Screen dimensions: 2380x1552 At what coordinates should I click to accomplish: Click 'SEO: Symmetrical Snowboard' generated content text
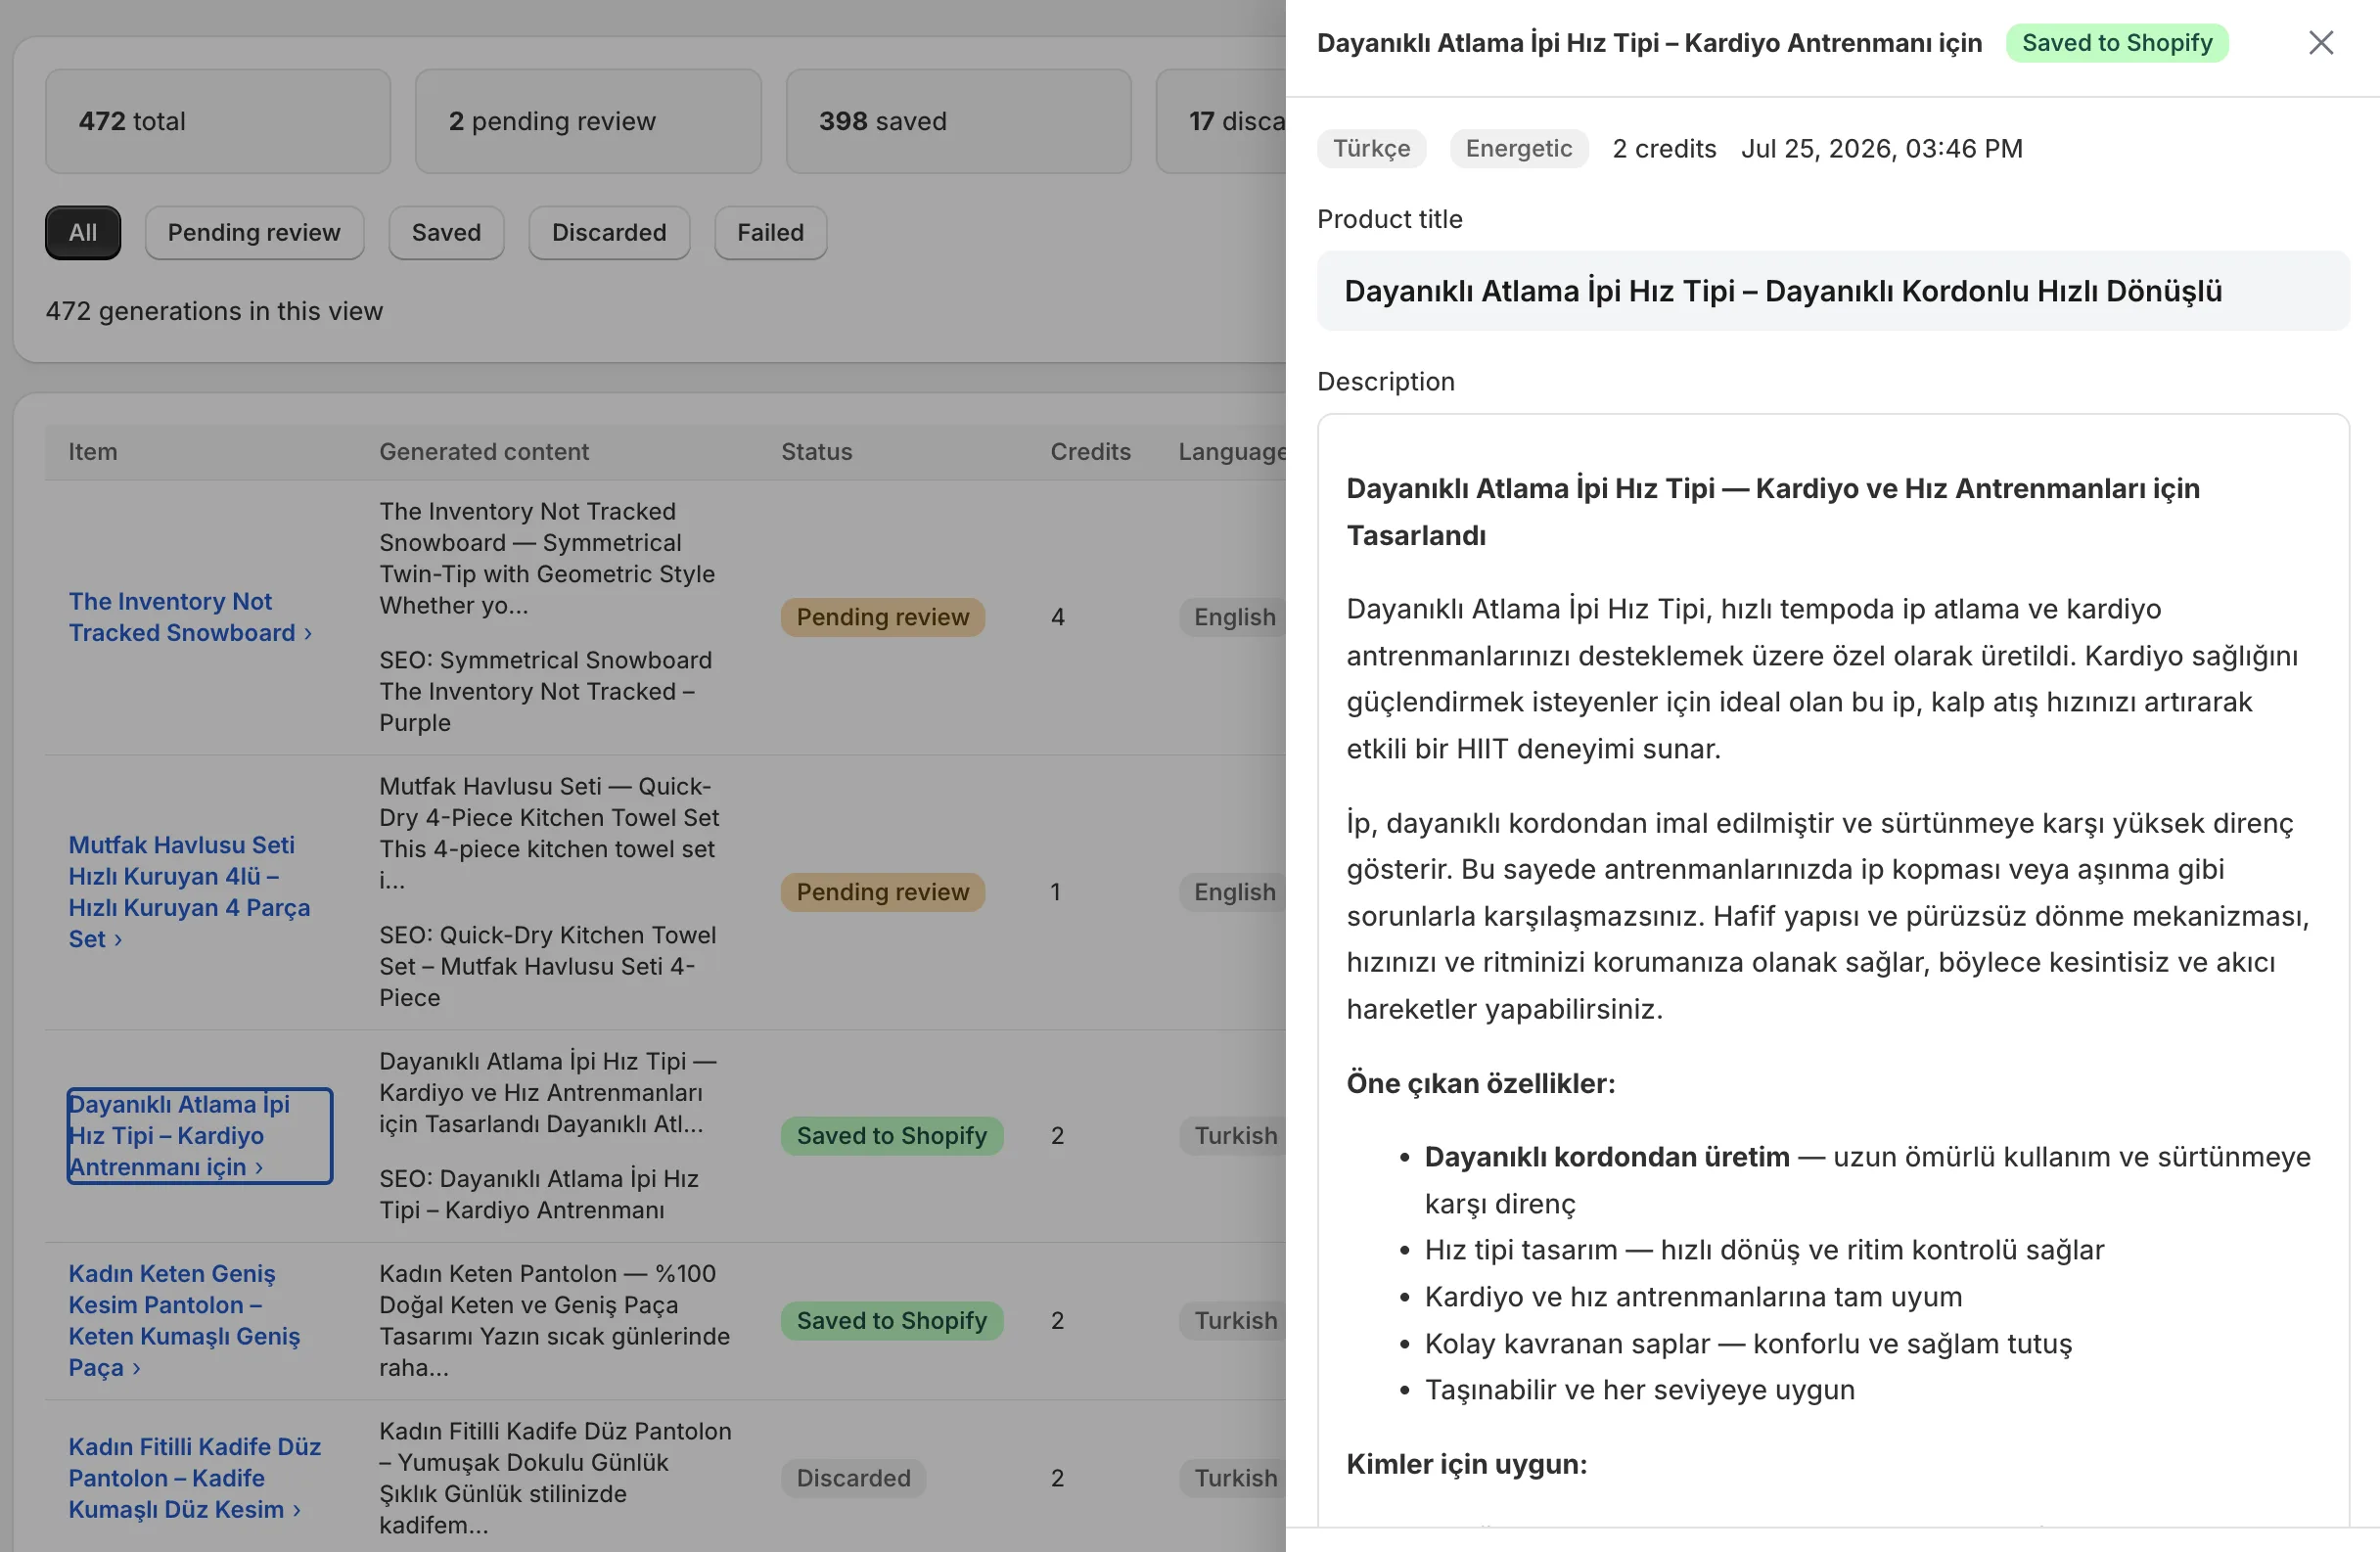546,691
